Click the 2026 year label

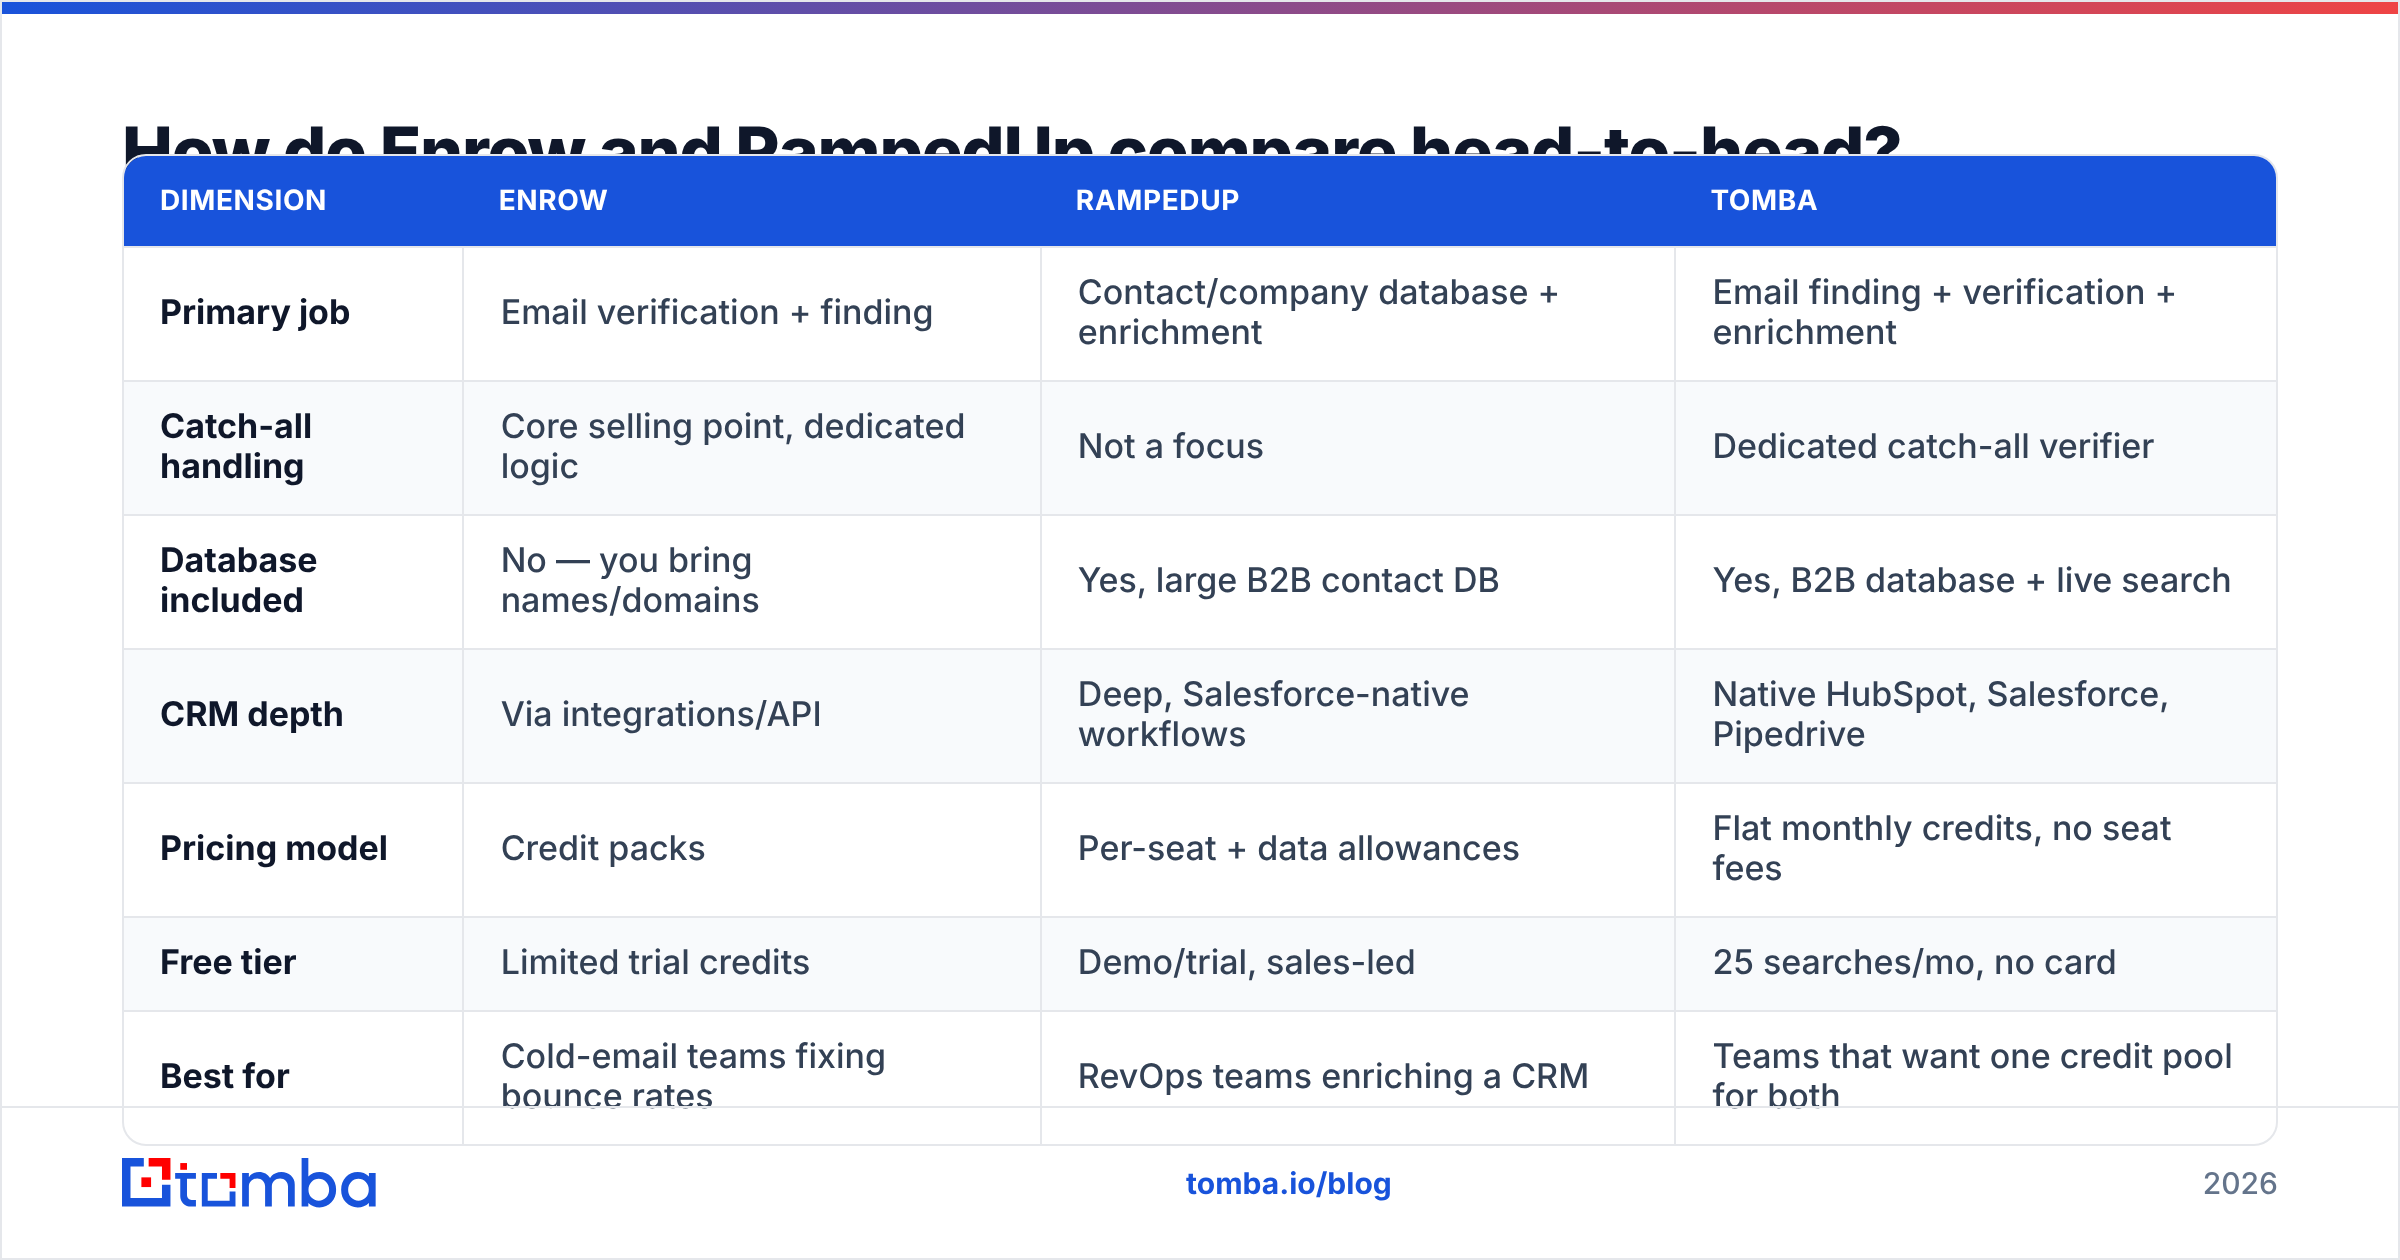[2239, 1184]
